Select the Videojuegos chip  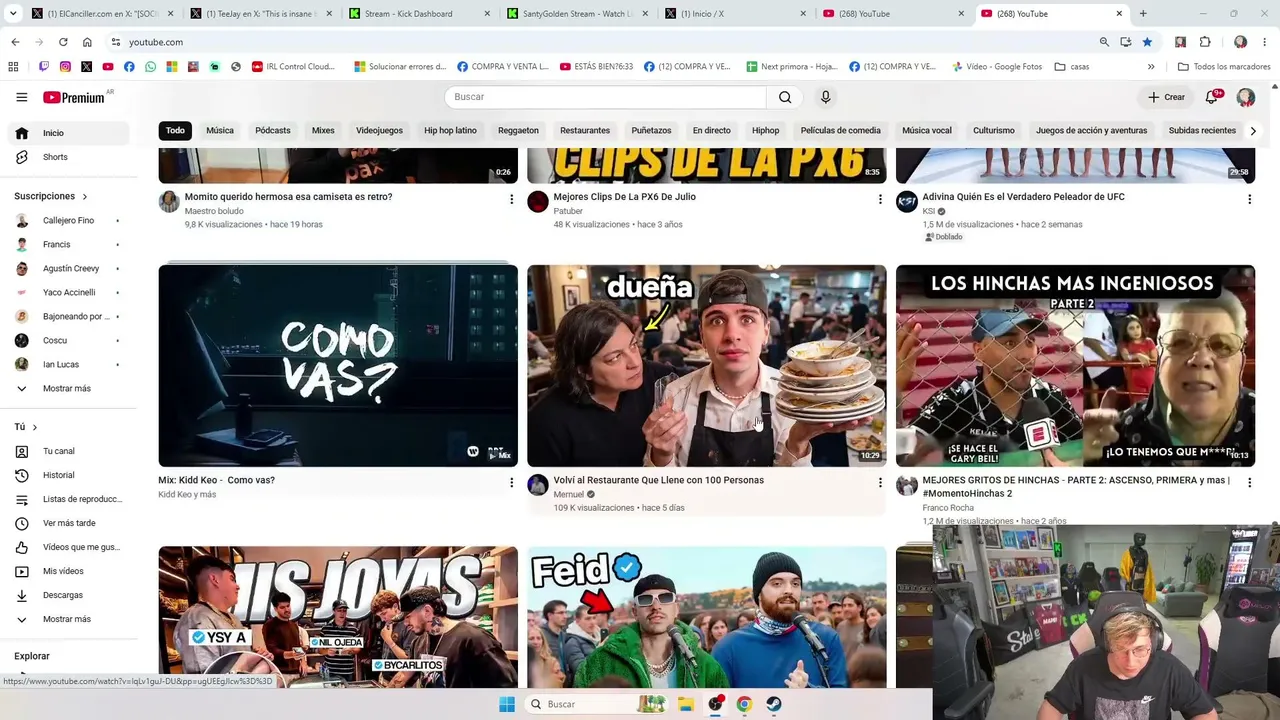(379, 130)
